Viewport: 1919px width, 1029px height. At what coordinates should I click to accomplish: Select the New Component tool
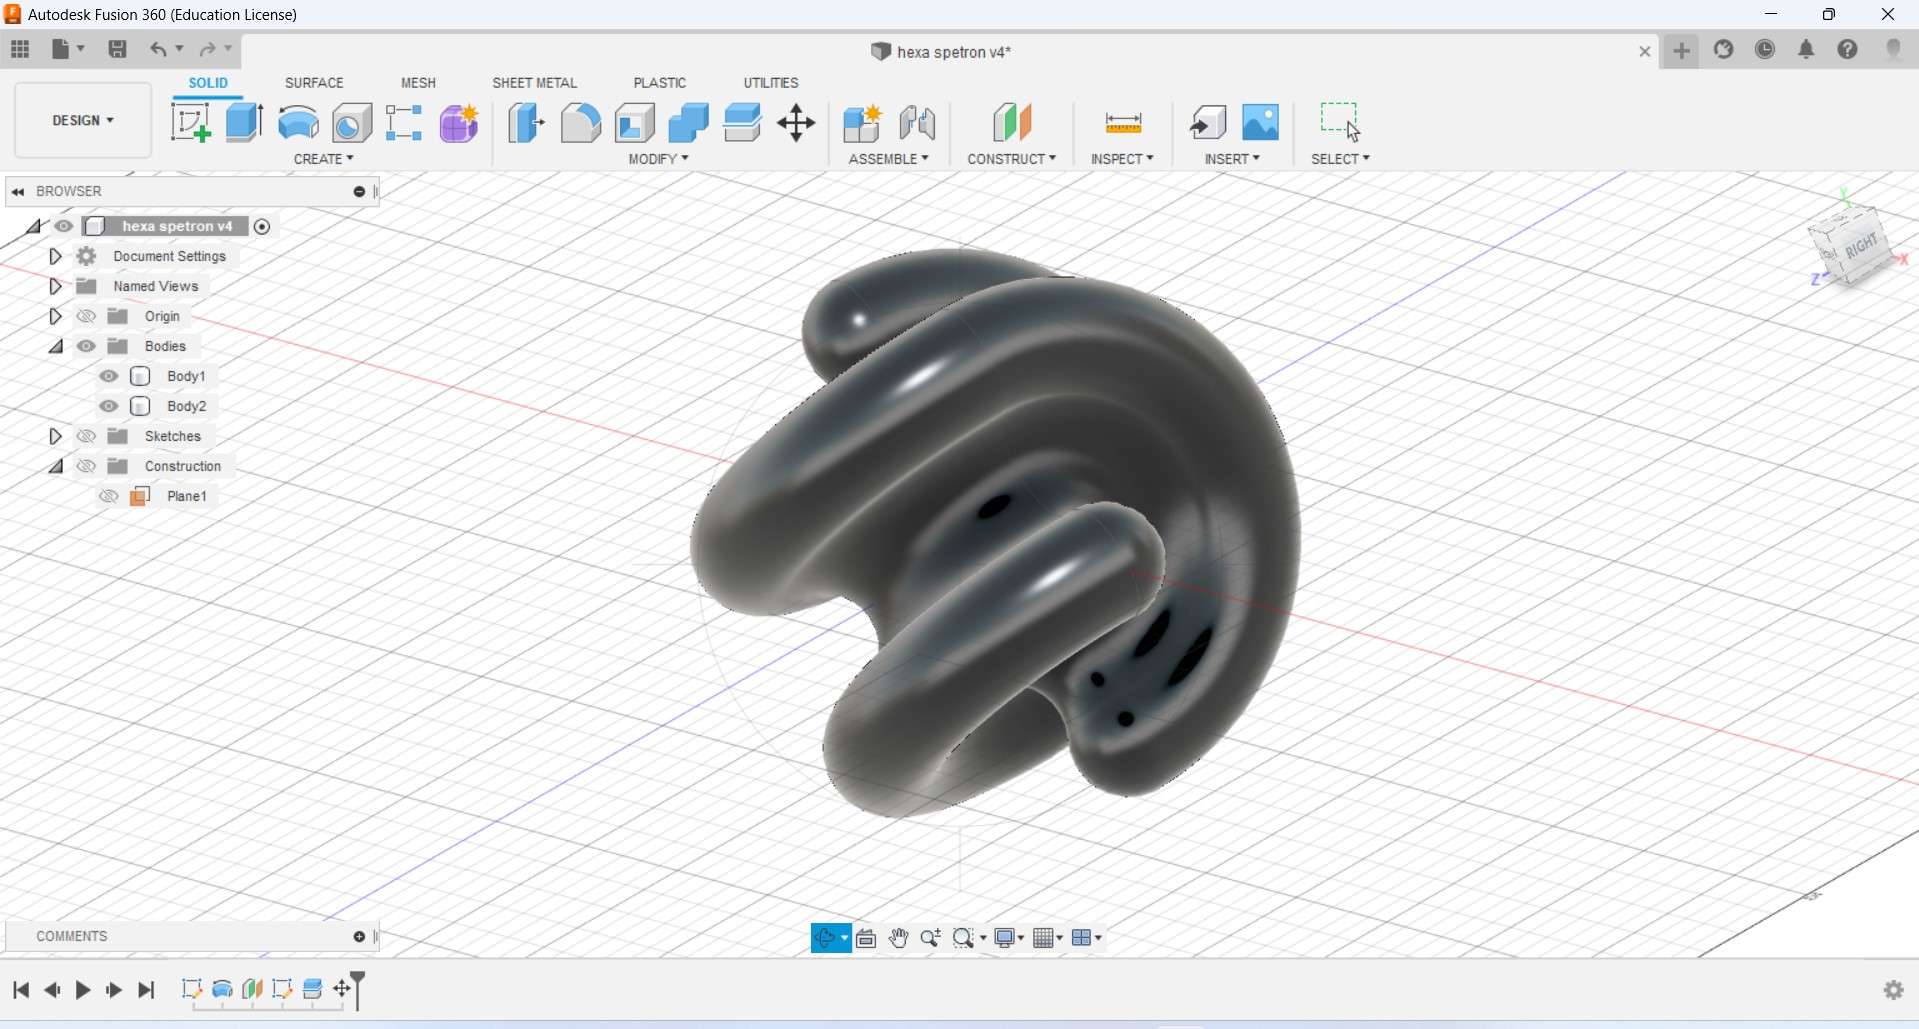pos(862,123)
